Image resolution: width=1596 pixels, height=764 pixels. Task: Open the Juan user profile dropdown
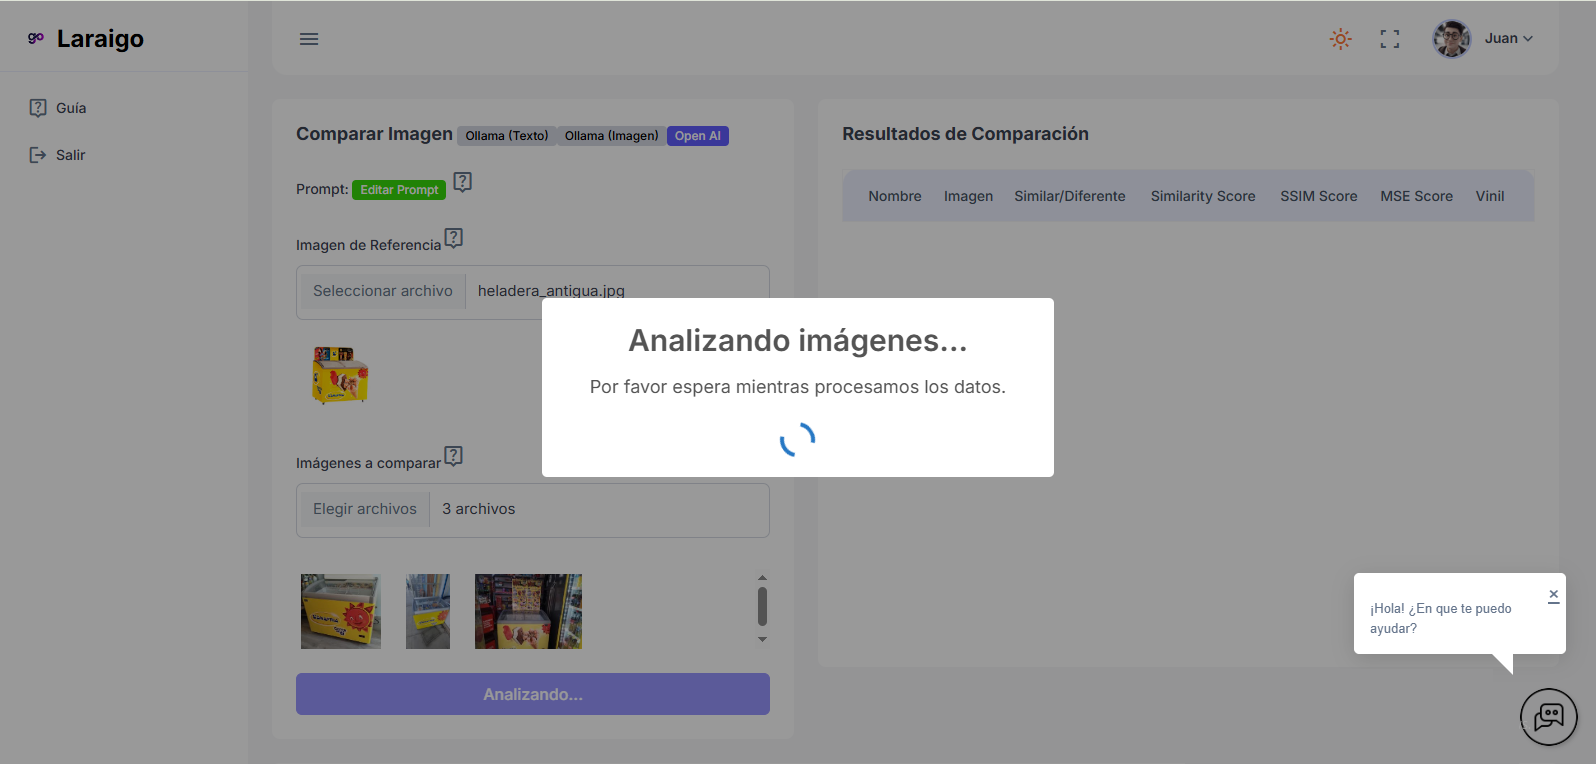[x=1508, y=39]
